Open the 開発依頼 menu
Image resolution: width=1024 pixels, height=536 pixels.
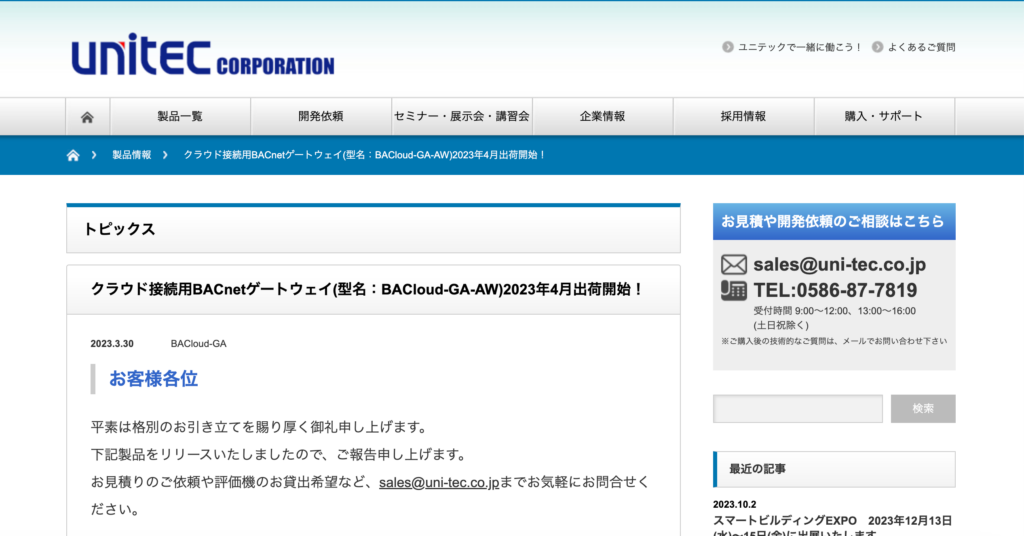(321, 117)
